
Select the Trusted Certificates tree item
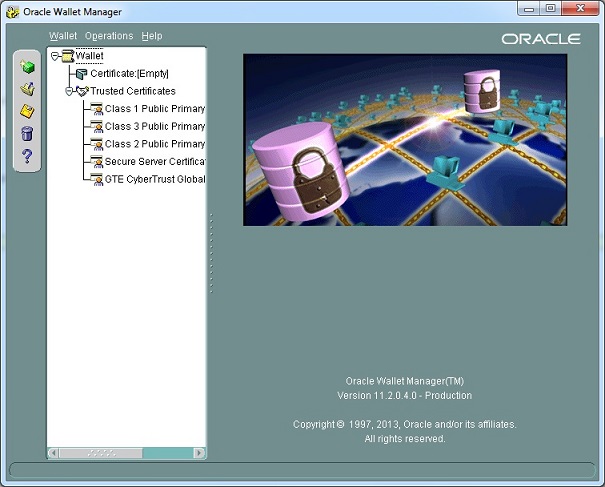(133, 91)
